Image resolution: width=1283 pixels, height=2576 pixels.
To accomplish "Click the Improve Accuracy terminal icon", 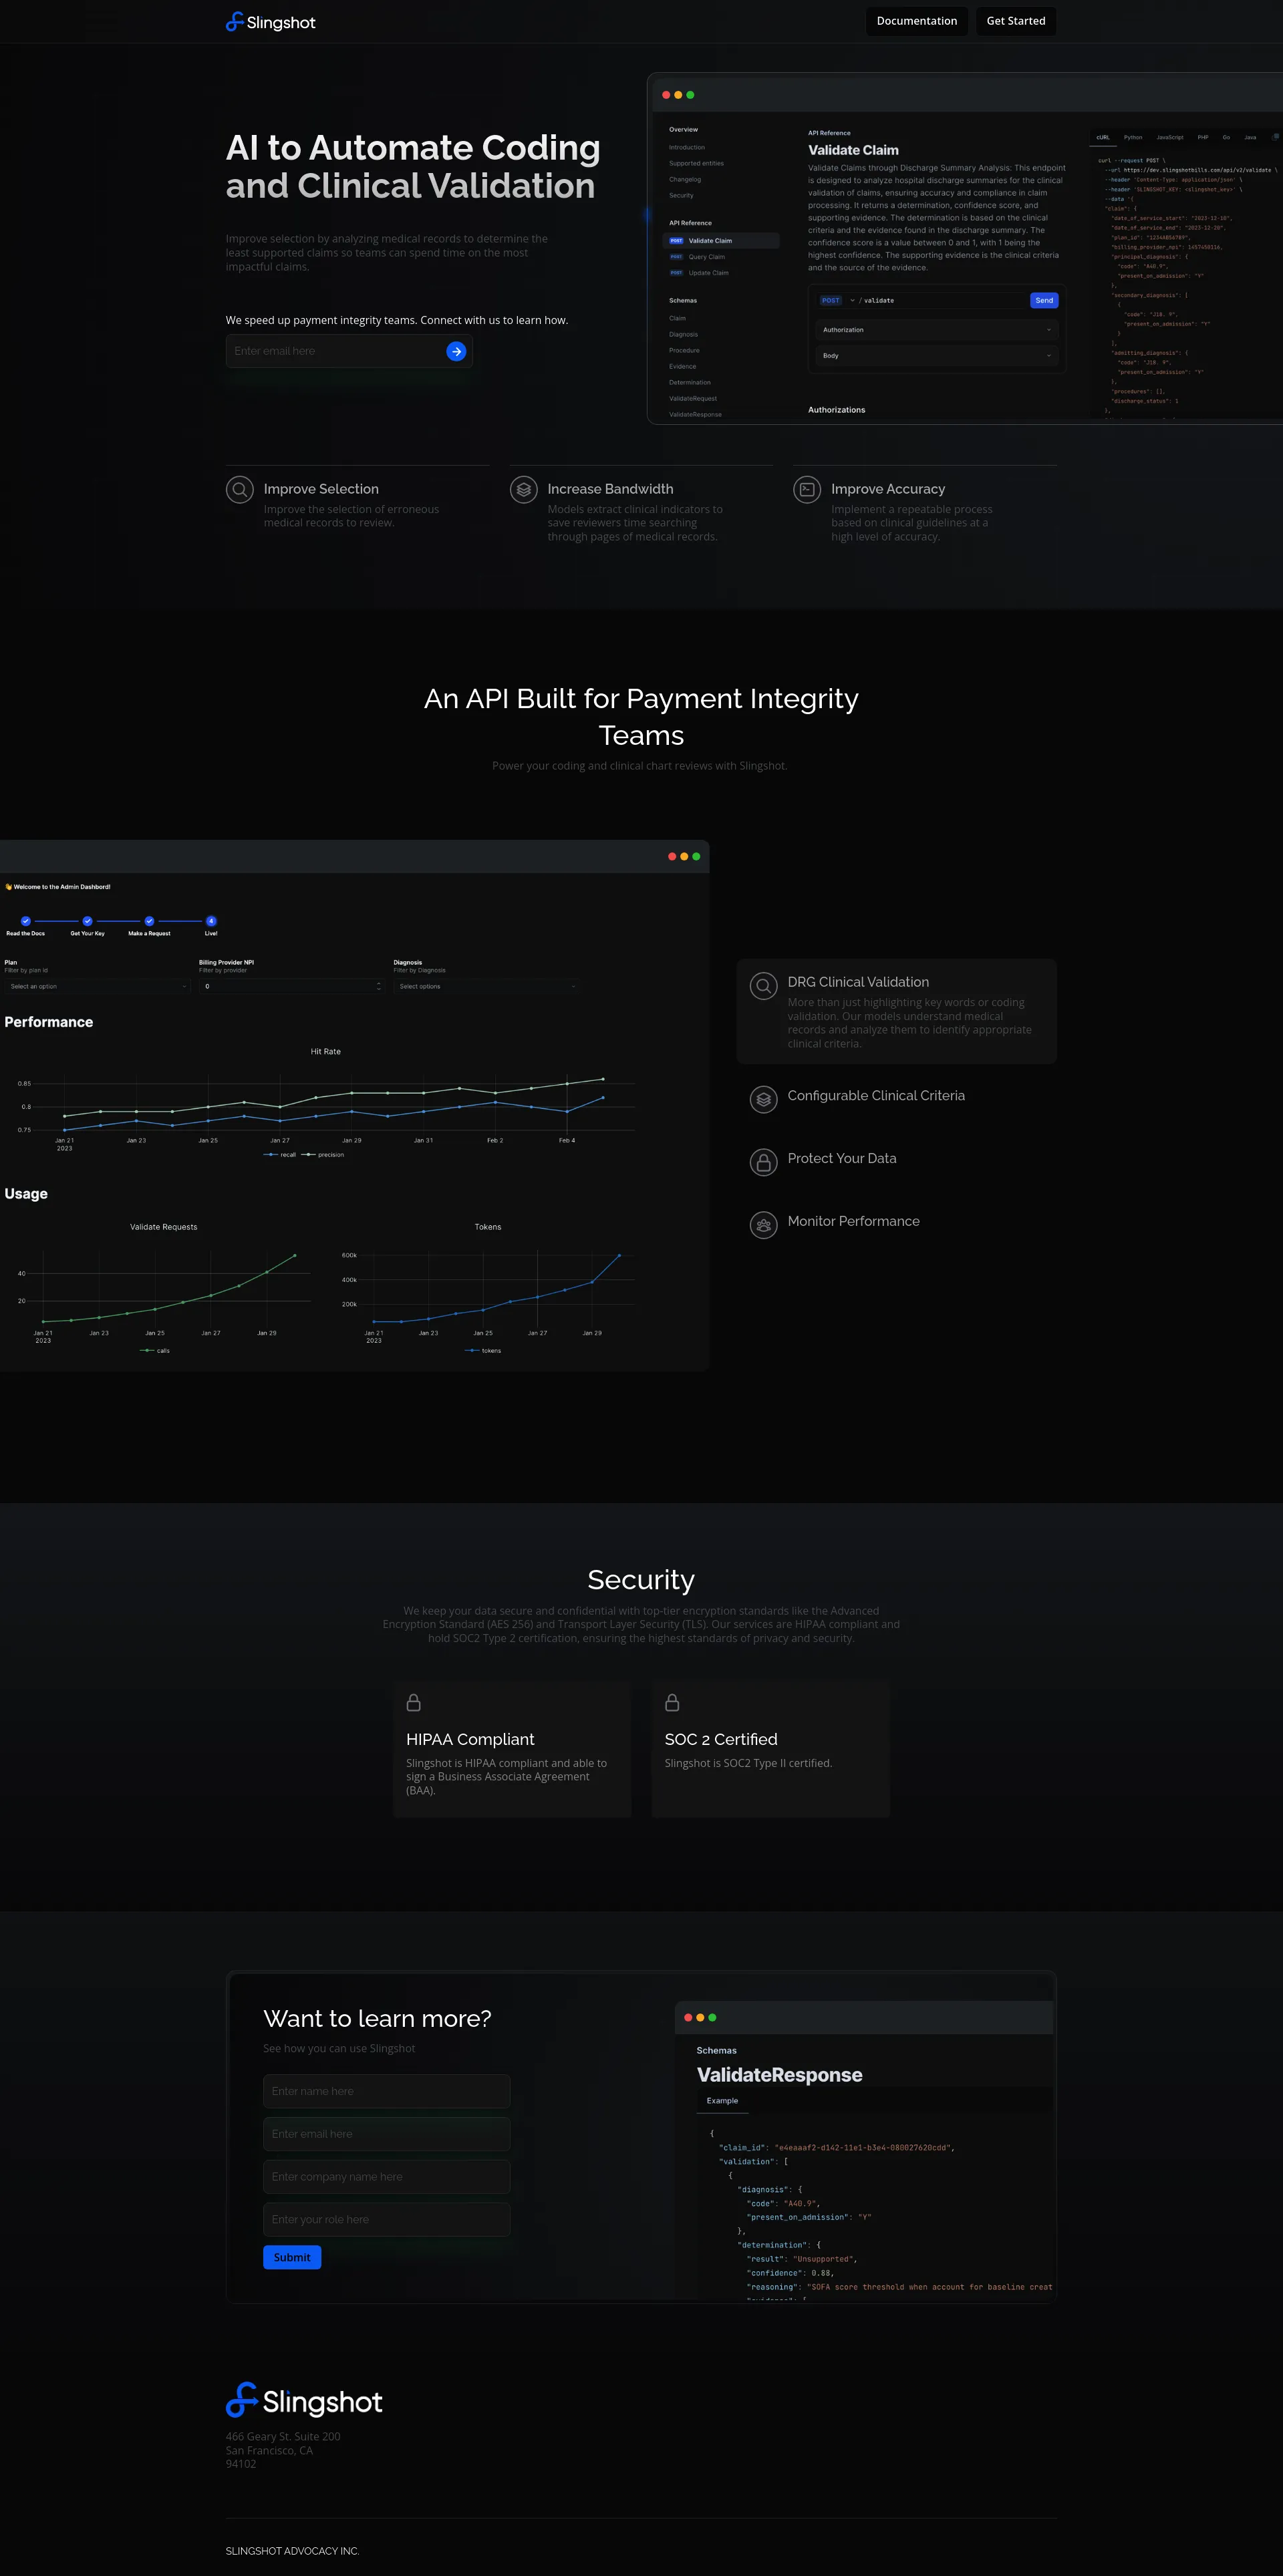I will [807, 490].
